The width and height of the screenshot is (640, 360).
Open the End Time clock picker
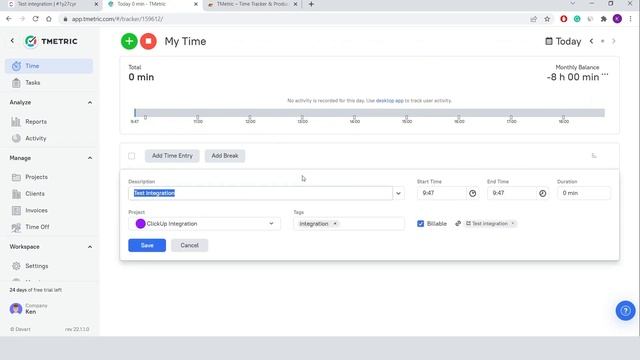[x=542, y=193]
